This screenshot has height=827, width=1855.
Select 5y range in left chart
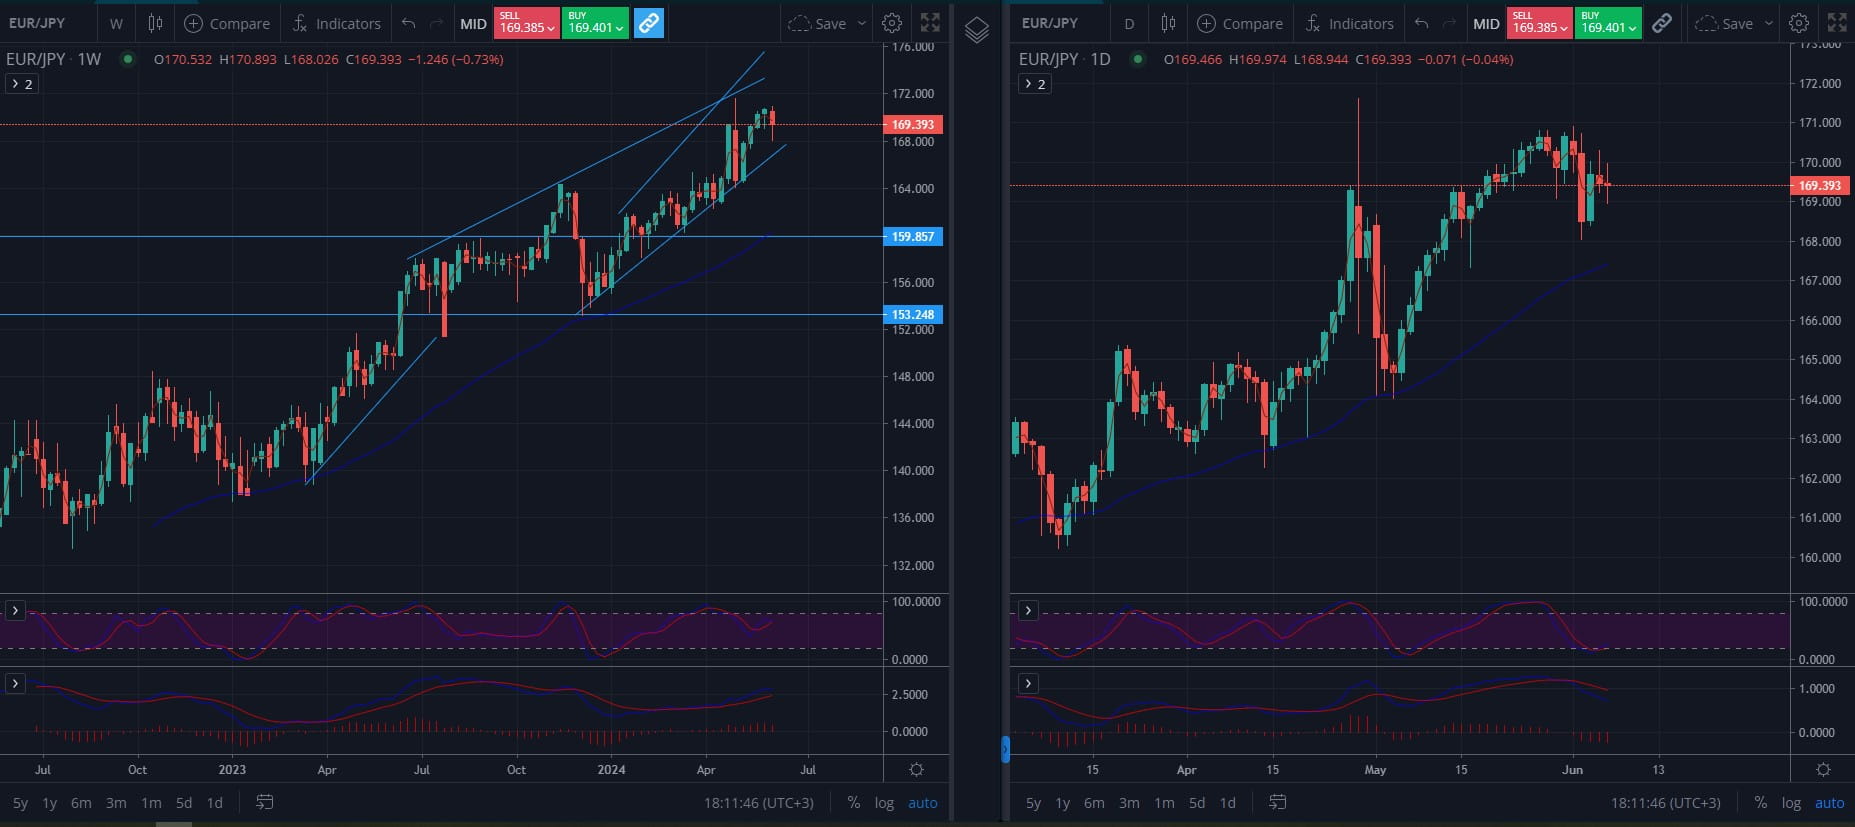coord(20,803)
